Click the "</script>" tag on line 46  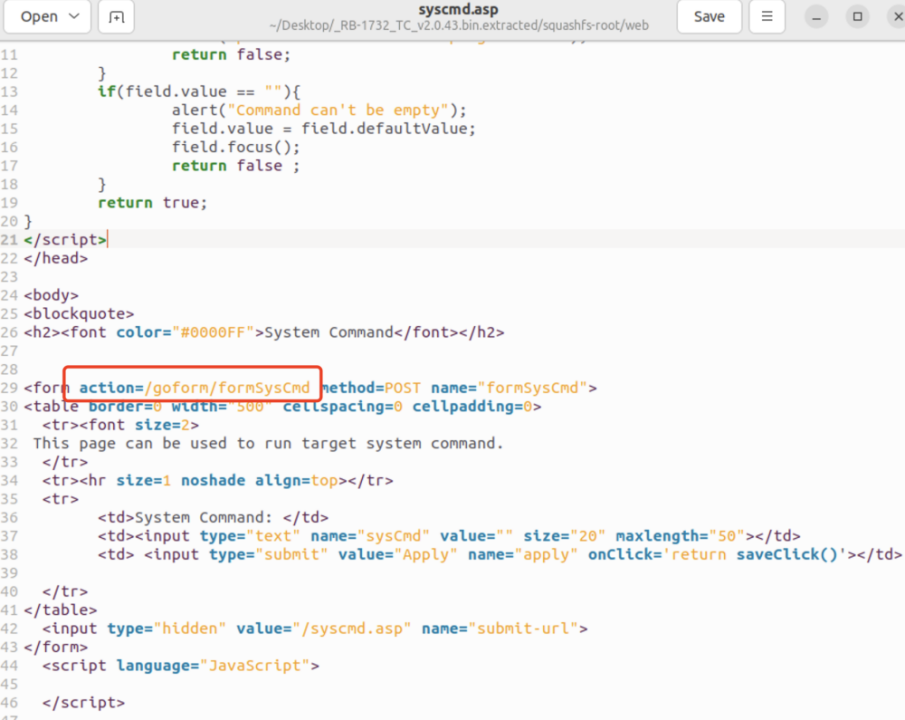[x=84, y=702]
